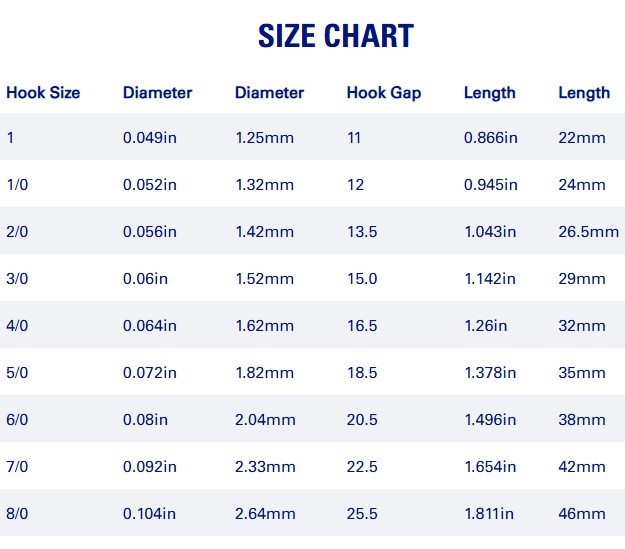This screenshot has width=625, height=549.
Task: Click the 0.092in diameter cell
Action: click(149, 466)
